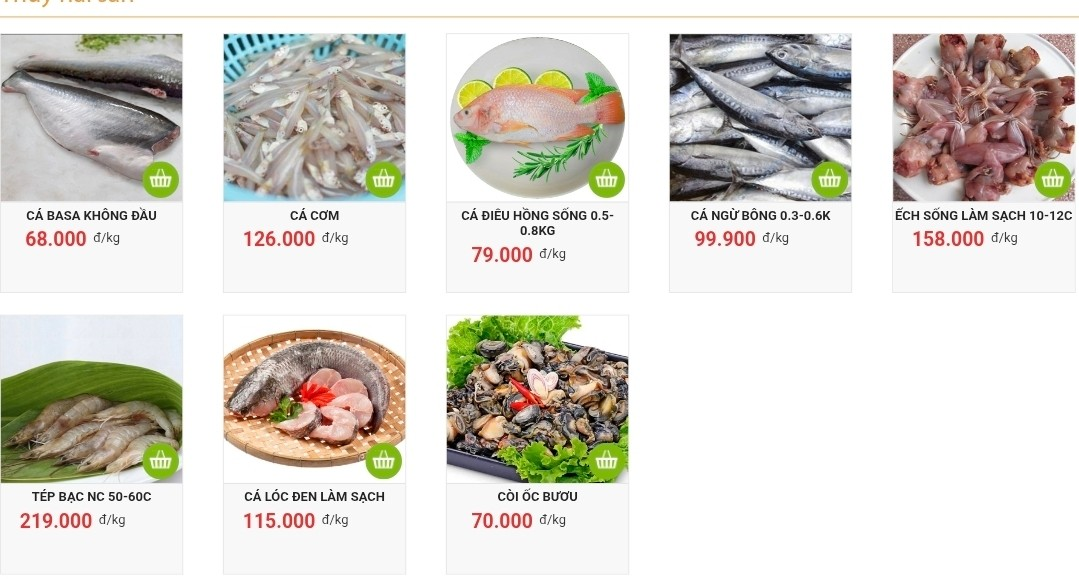This screenshot has height=579, width=1079.
Task: Open the Ếch Sống Làm Sạch 10-12C title
Action: click(983, 215)
